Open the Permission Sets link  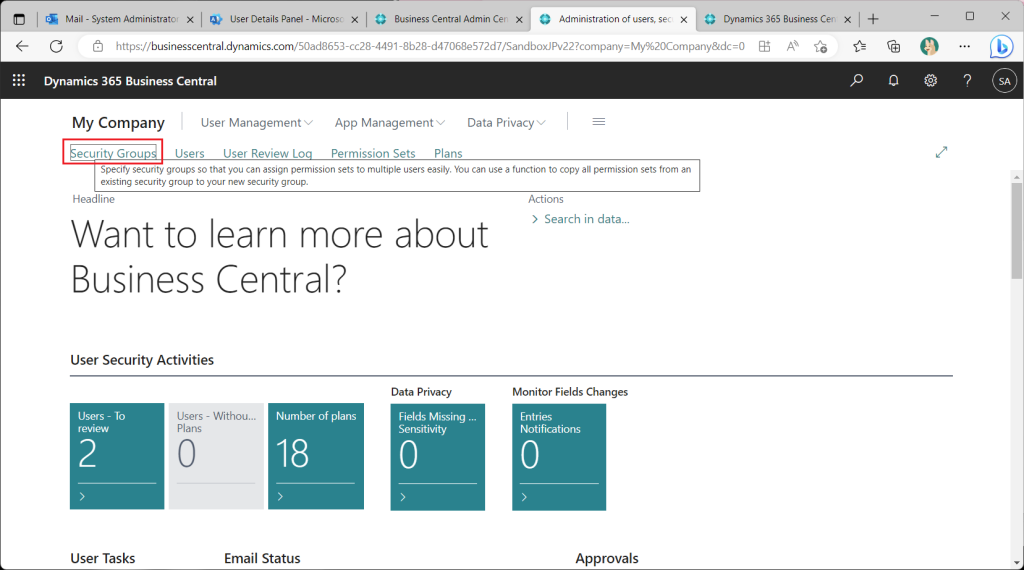(x=373, y=153)
